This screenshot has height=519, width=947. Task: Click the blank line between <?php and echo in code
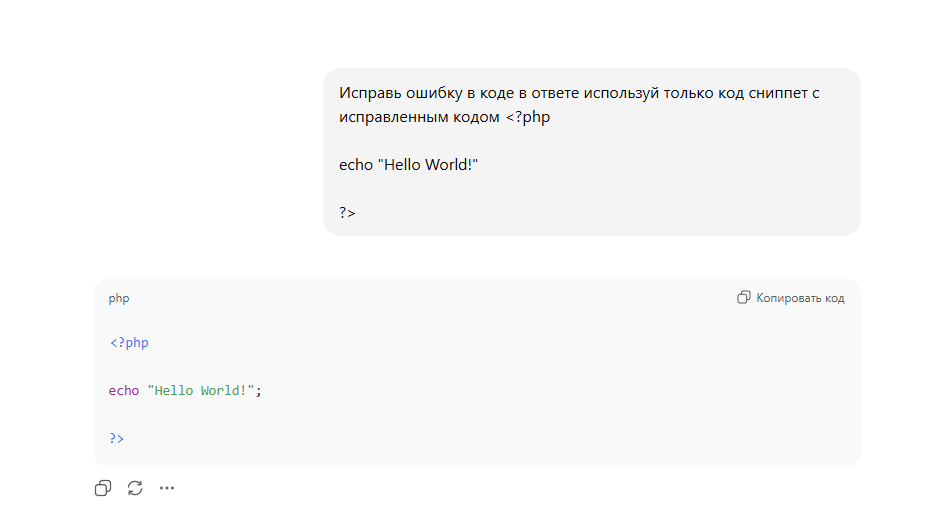(x=300, y=367)
